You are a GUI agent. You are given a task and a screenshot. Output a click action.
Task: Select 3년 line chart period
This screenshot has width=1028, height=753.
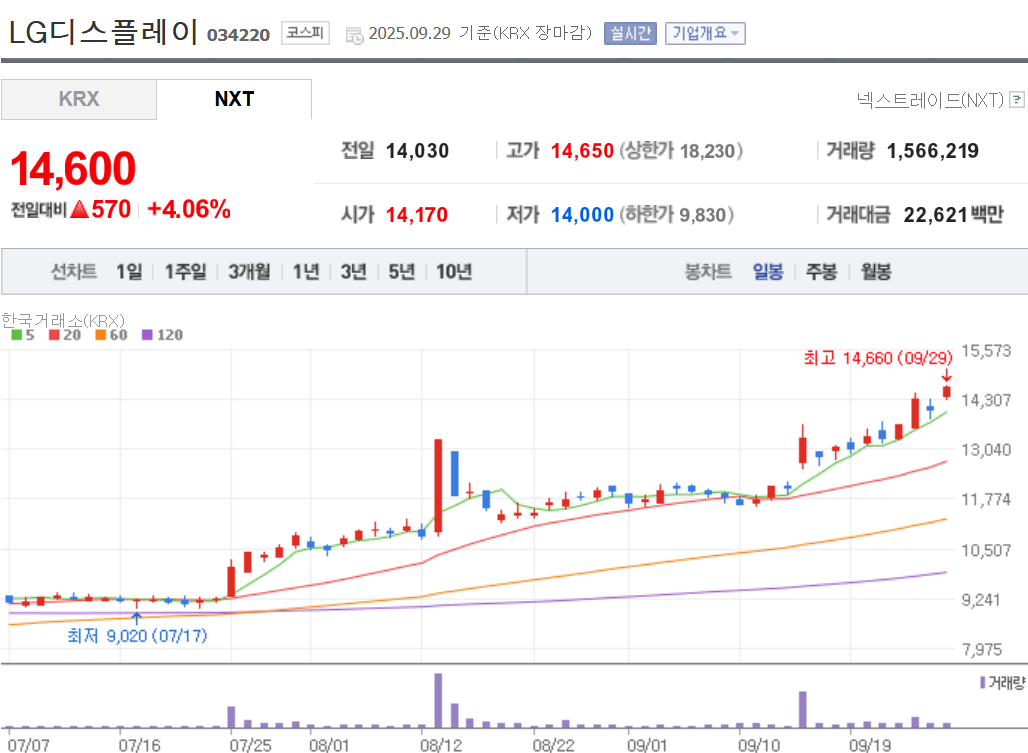[x=353, y=271]
